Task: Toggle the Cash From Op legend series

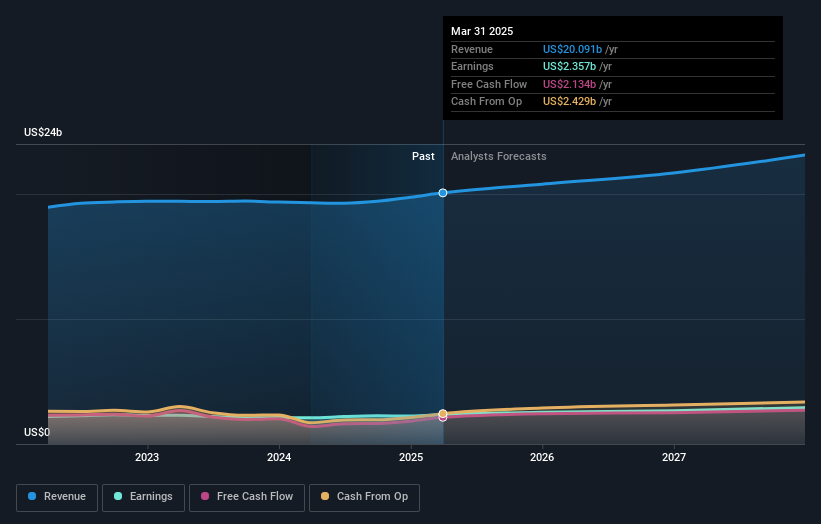Action: (x=364, y=497)
